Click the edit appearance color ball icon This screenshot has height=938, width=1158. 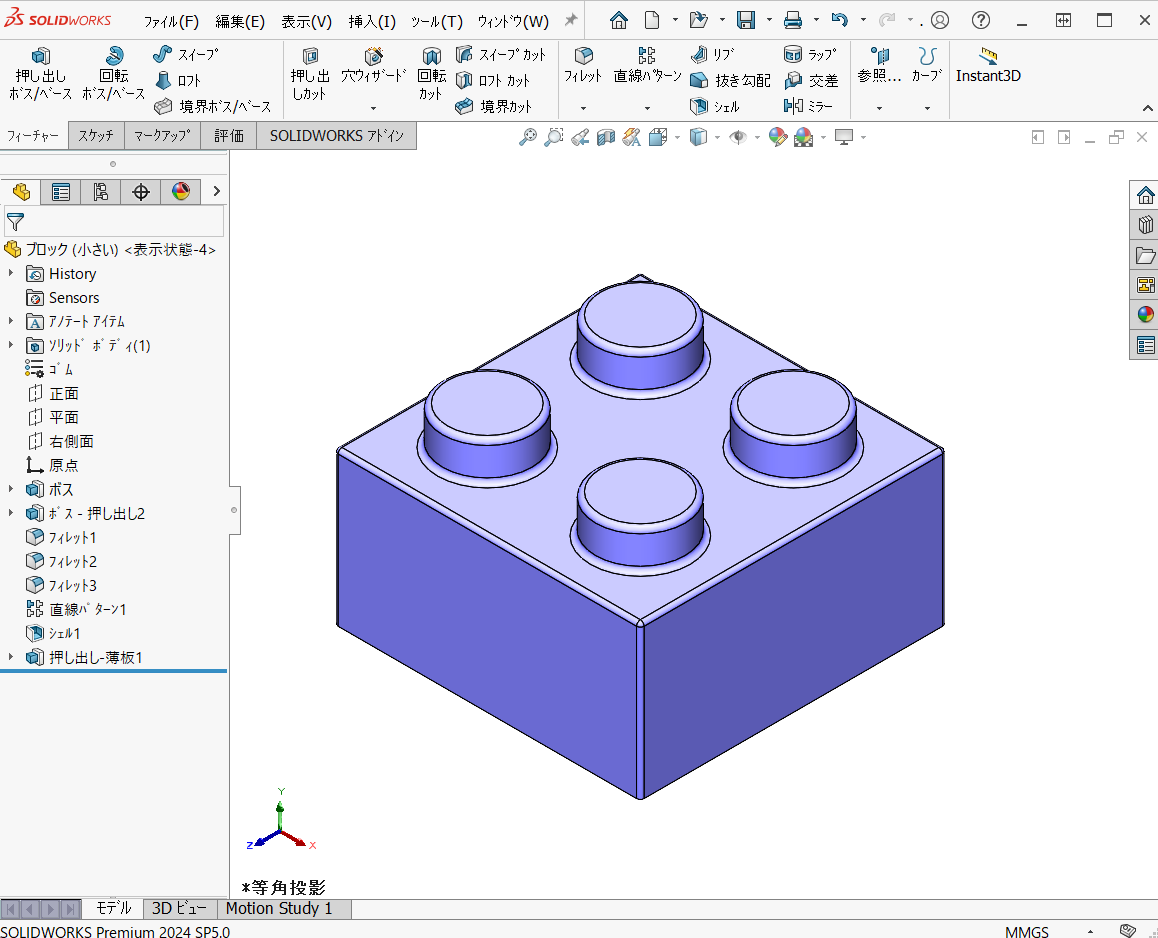click(x=777, y=137)
